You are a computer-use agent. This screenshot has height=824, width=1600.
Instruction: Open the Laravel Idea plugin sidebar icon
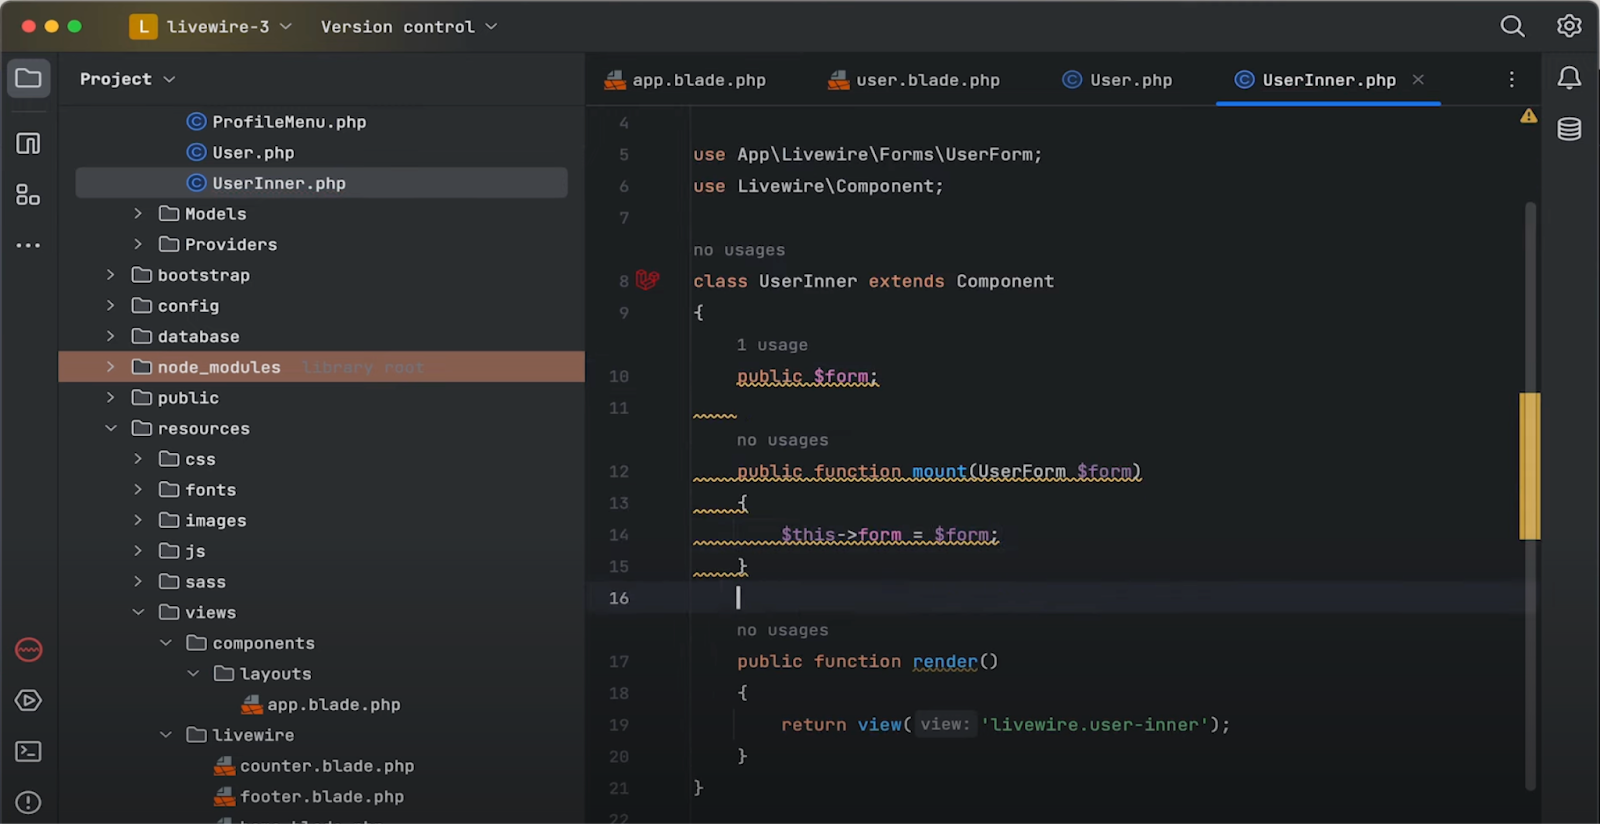[28, 650]
